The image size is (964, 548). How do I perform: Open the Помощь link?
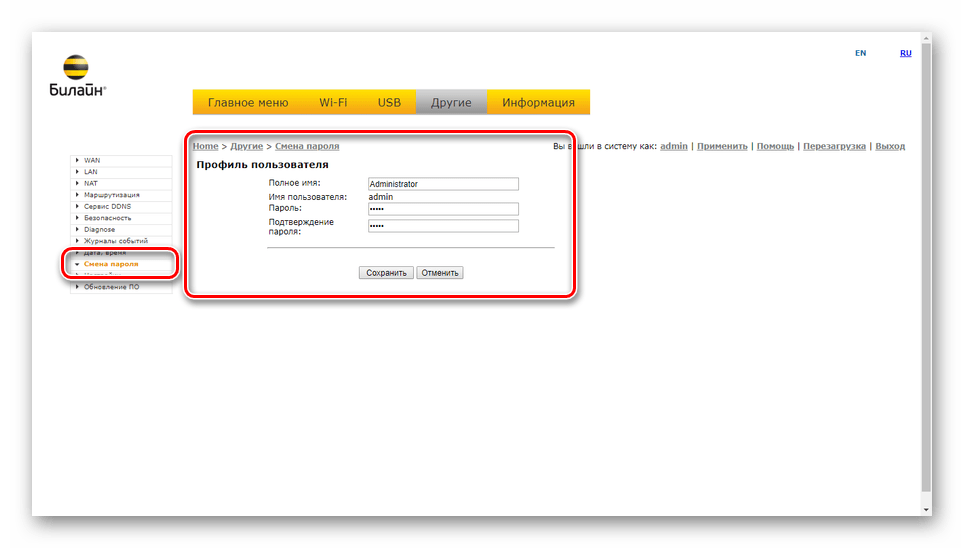click(775, 146)
